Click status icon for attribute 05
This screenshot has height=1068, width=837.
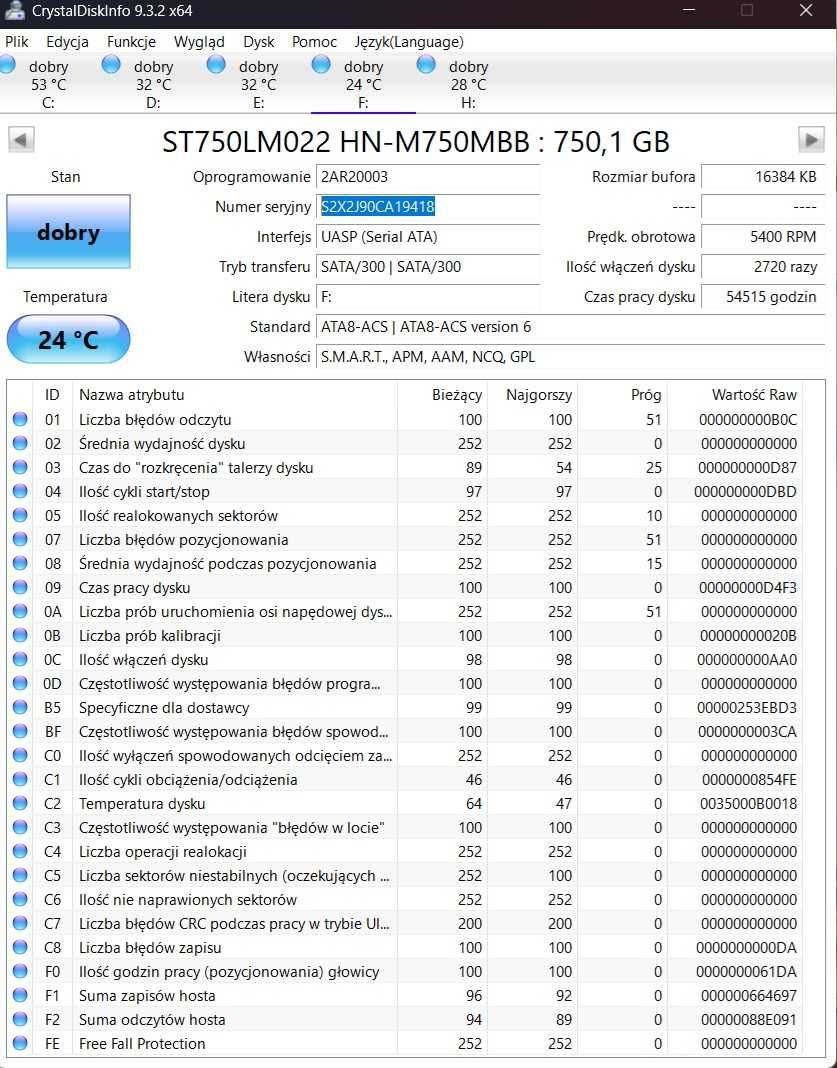point(20,515)
